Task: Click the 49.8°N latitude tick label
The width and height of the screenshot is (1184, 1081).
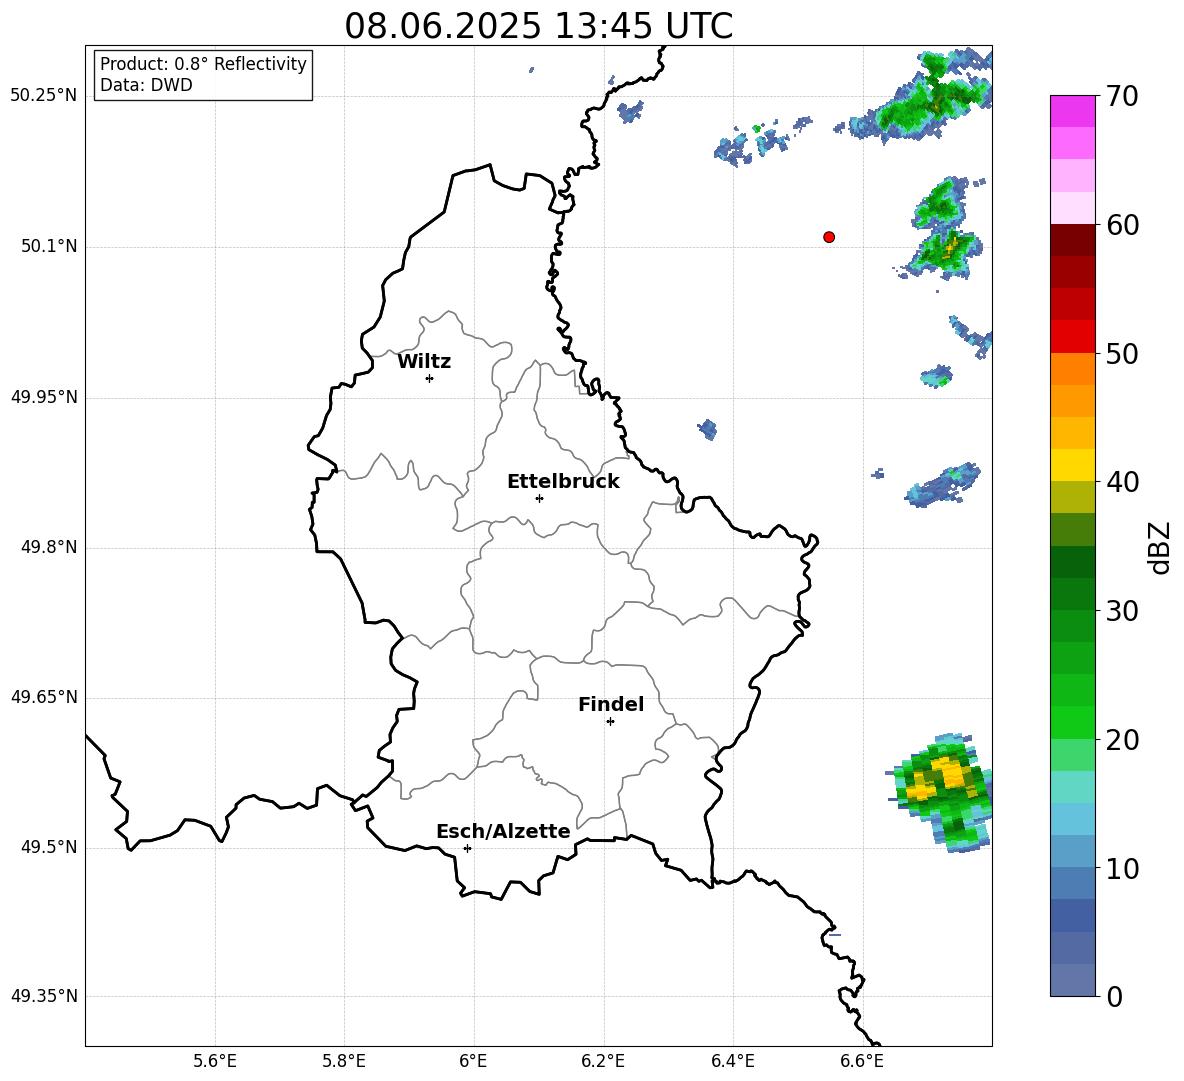Action: coord(50,547)
